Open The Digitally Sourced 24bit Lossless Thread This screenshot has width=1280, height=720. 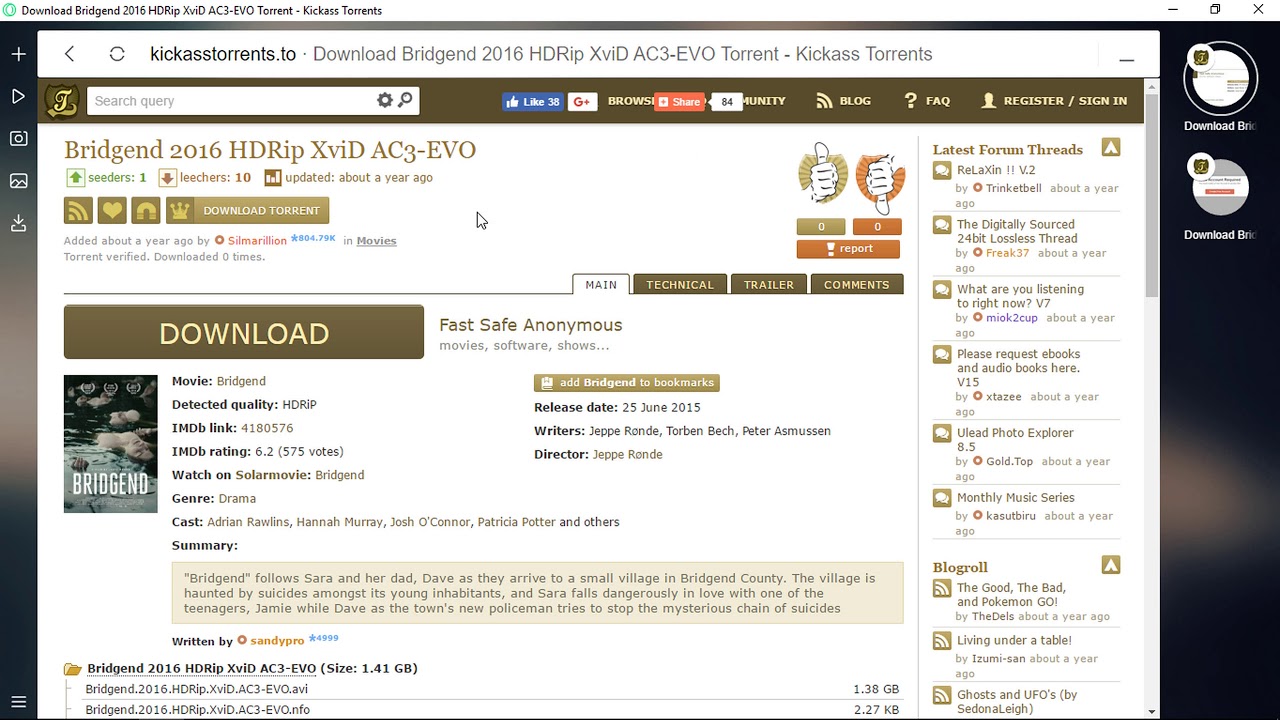click(1017, 232)
